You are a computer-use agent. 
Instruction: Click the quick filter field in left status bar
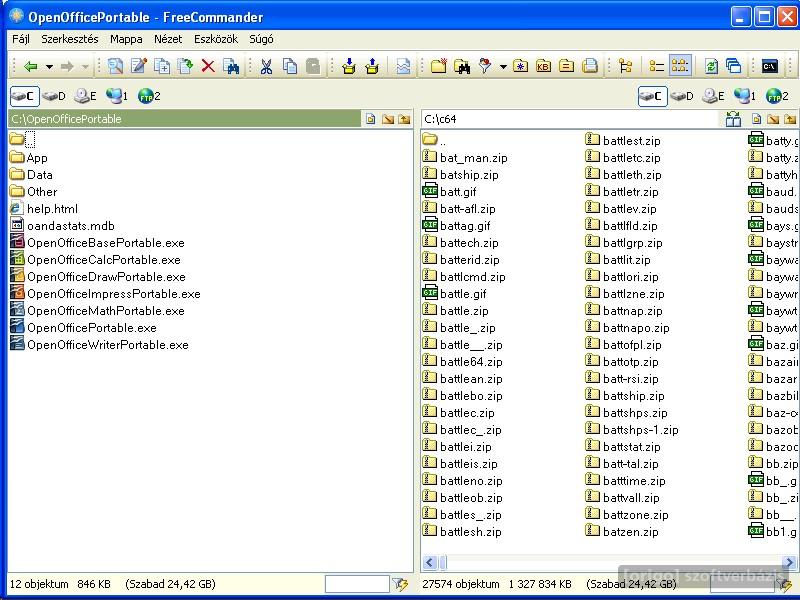point(357,584)
